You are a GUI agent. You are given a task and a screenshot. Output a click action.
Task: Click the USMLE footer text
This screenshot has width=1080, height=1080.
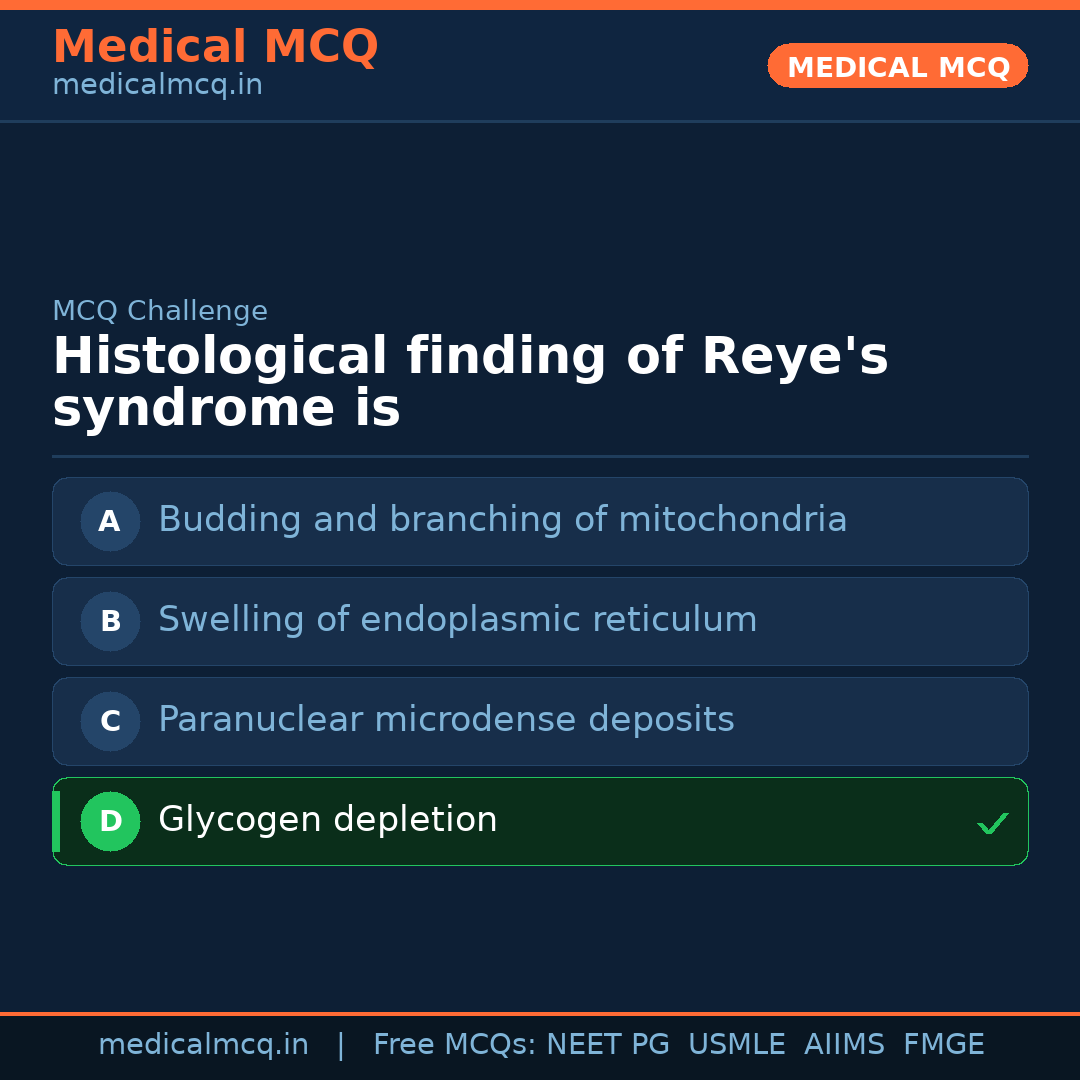736,1045
